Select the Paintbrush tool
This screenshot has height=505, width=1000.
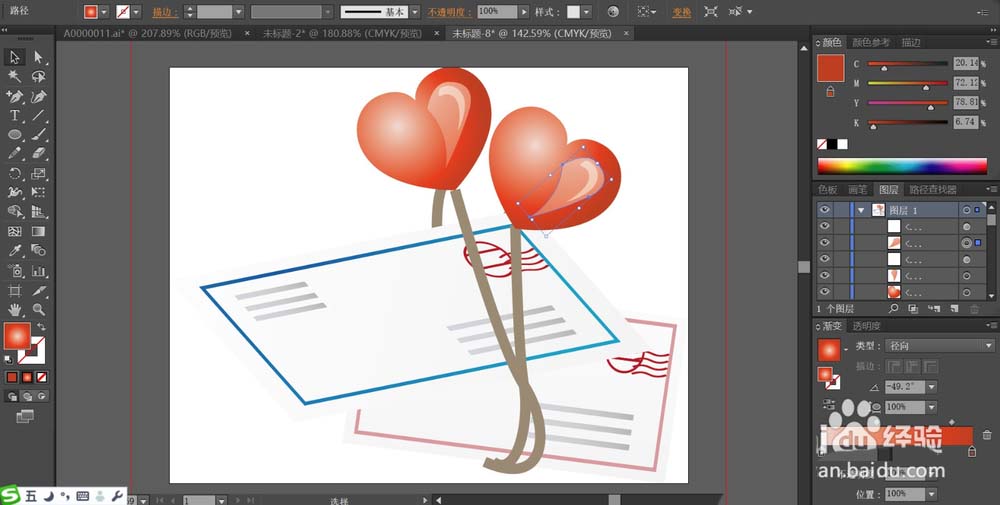pos(38,135)
